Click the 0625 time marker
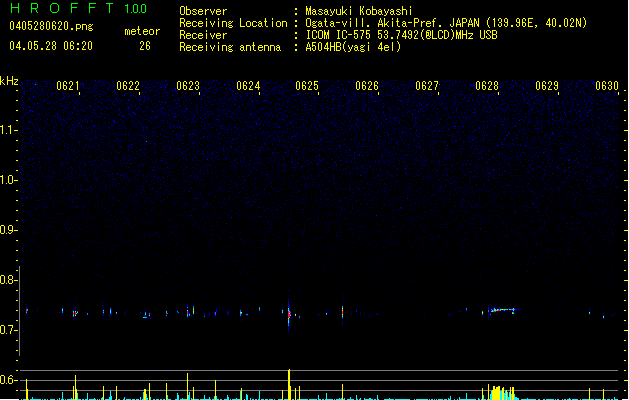 tap(307, 86)
